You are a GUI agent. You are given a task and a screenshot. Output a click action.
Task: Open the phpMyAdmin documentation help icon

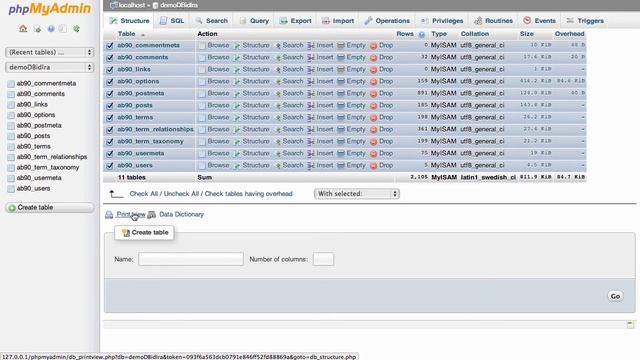coord(51,29)
